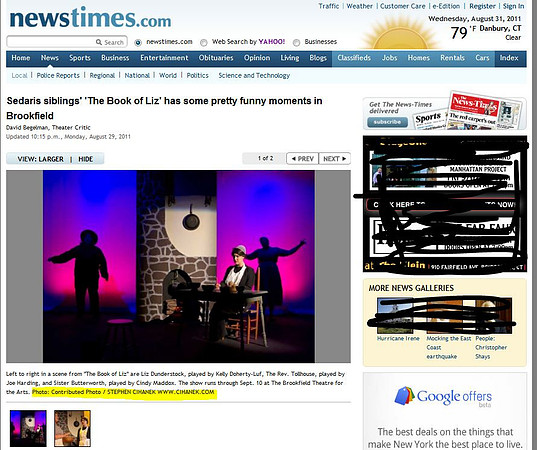Screen dimensions: 537x450
Task: Open the Hurricane Irene gallery link
Action: pyautogui.click(x=398, y=338)
